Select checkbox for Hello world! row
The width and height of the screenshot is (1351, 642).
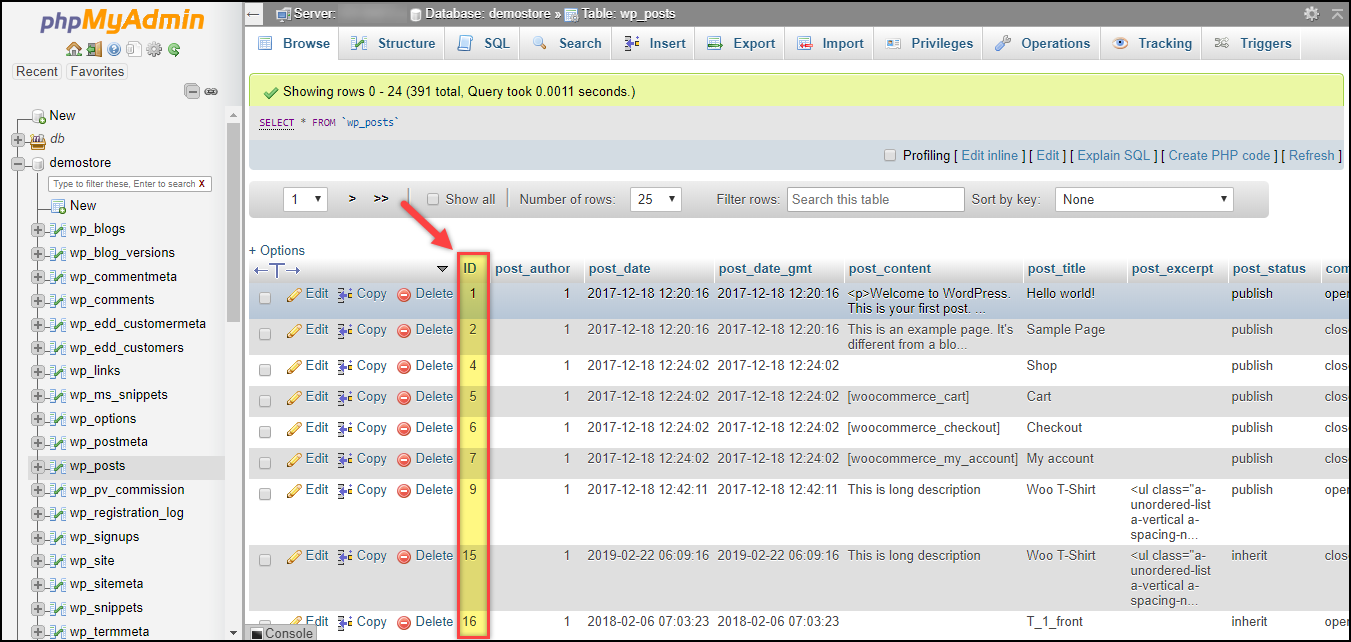[x=265, y=297]
